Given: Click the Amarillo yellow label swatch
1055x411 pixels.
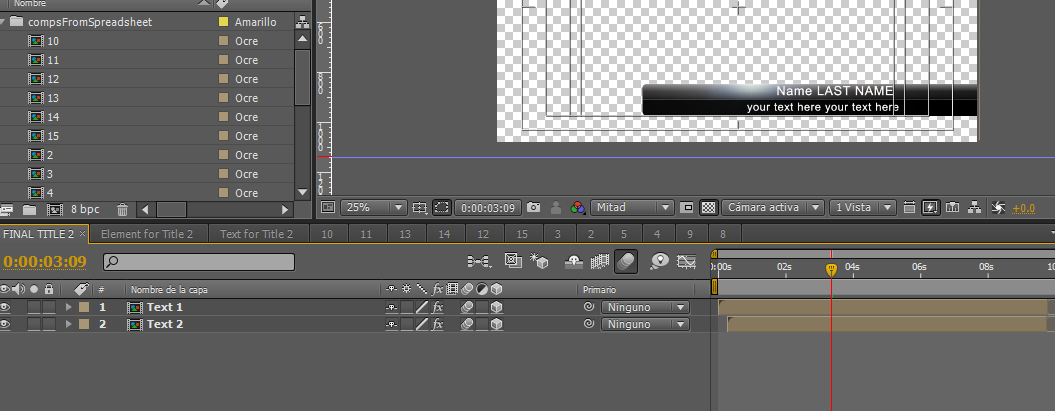Looking at the screenshot, I should tap(223, 22).
